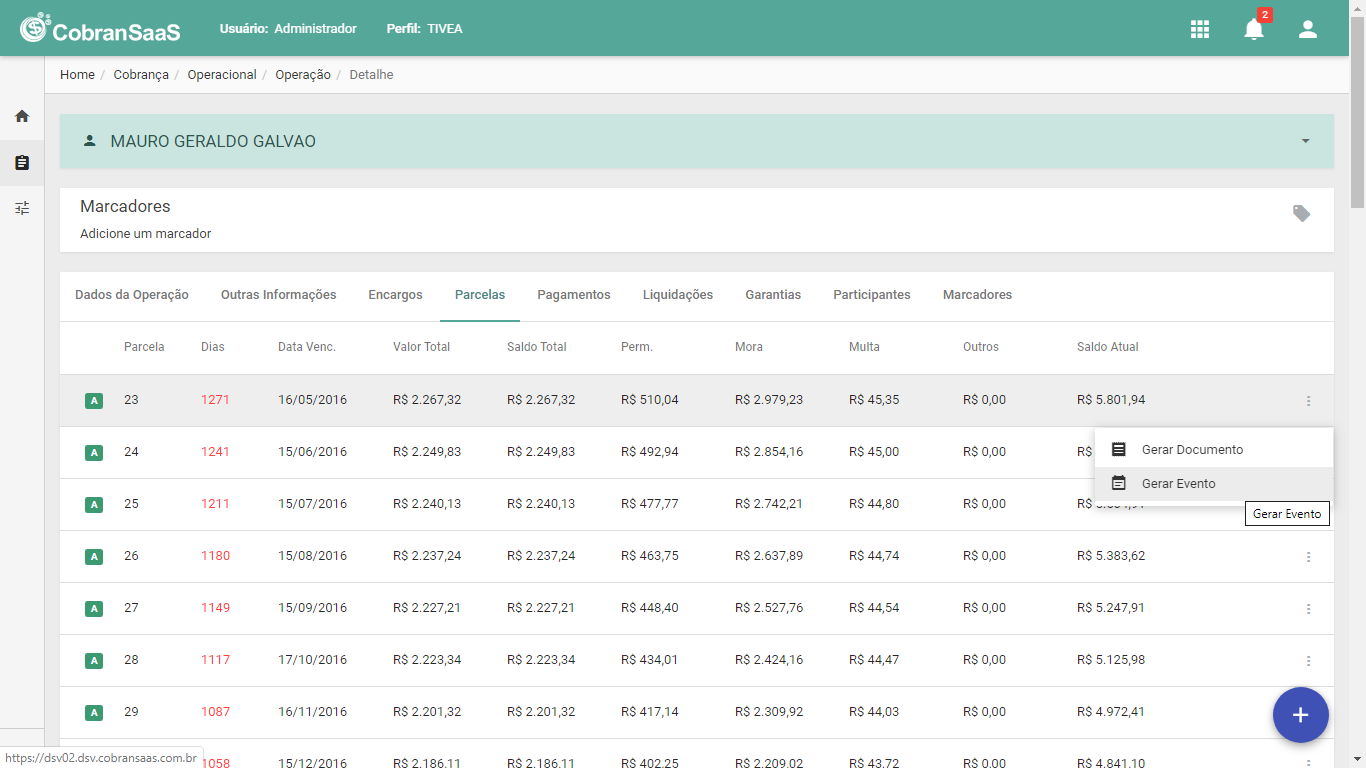Open the apps grid icon

1200,29
